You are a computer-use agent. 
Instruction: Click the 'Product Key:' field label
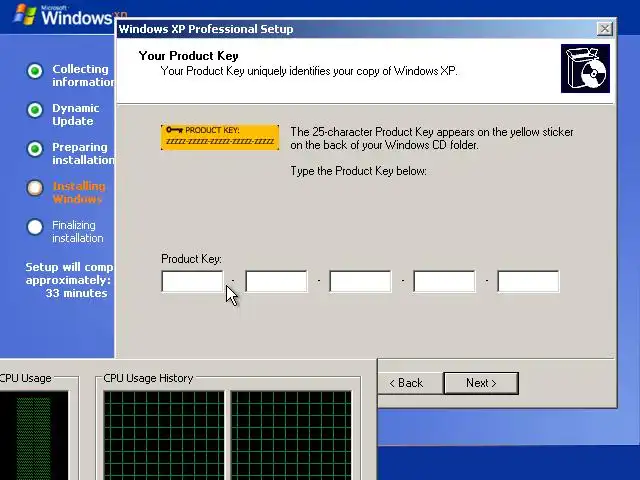click(x=191, y=259)
